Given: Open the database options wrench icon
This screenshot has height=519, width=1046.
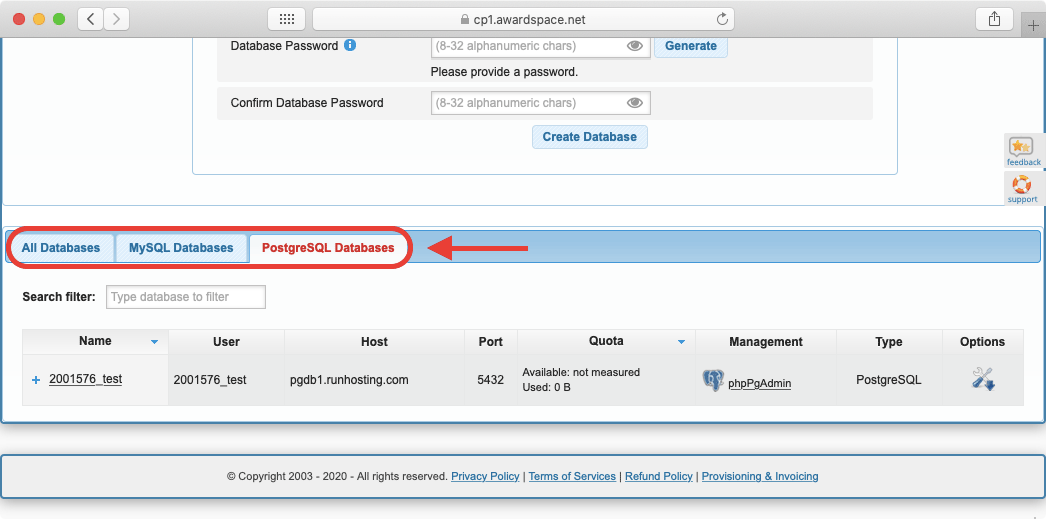Looking at the screenshot, I should coord(982,380).
